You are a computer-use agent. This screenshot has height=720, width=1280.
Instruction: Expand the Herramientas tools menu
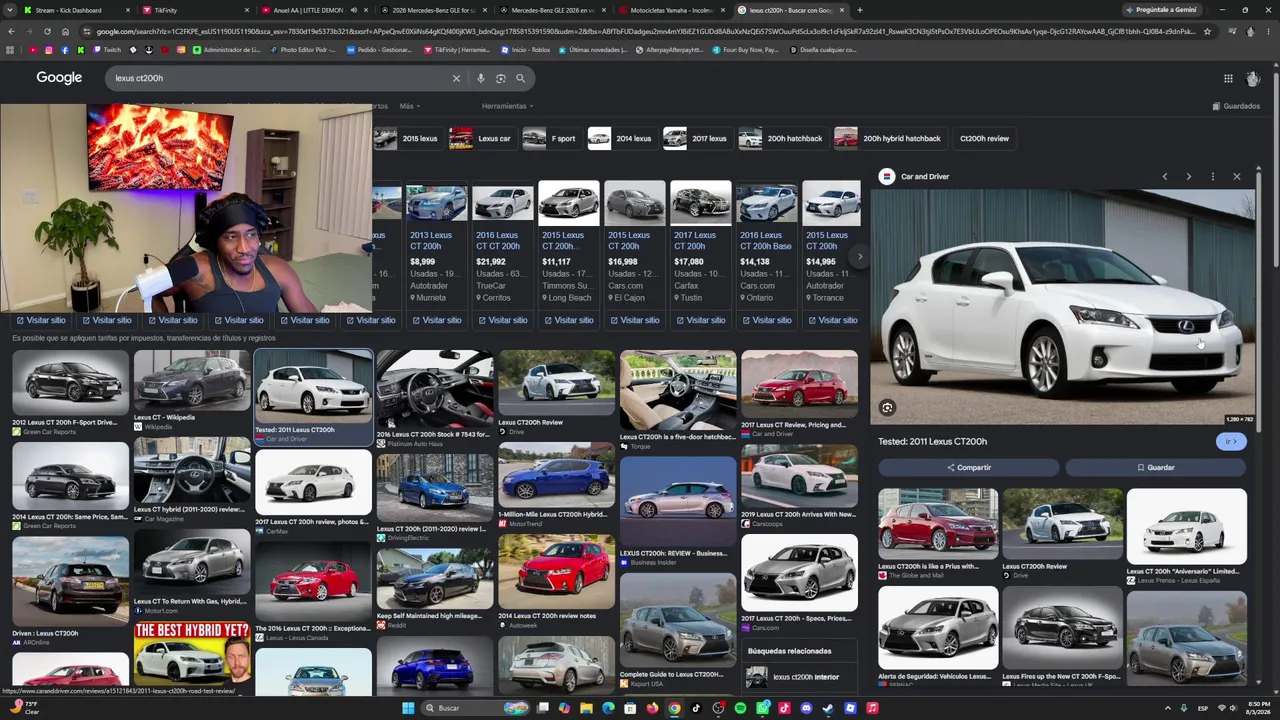[507, 106]
